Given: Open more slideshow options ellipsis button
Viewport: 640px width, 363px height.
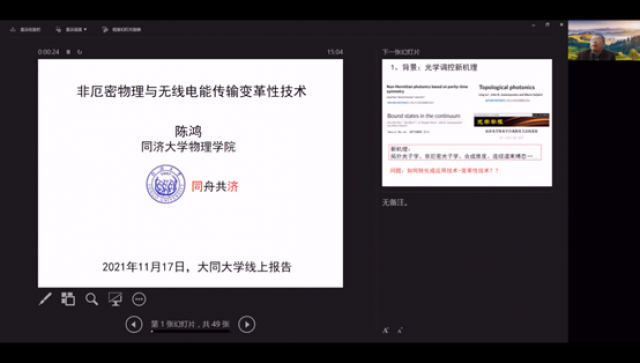Looking at the screenshot, I should 139,299.
